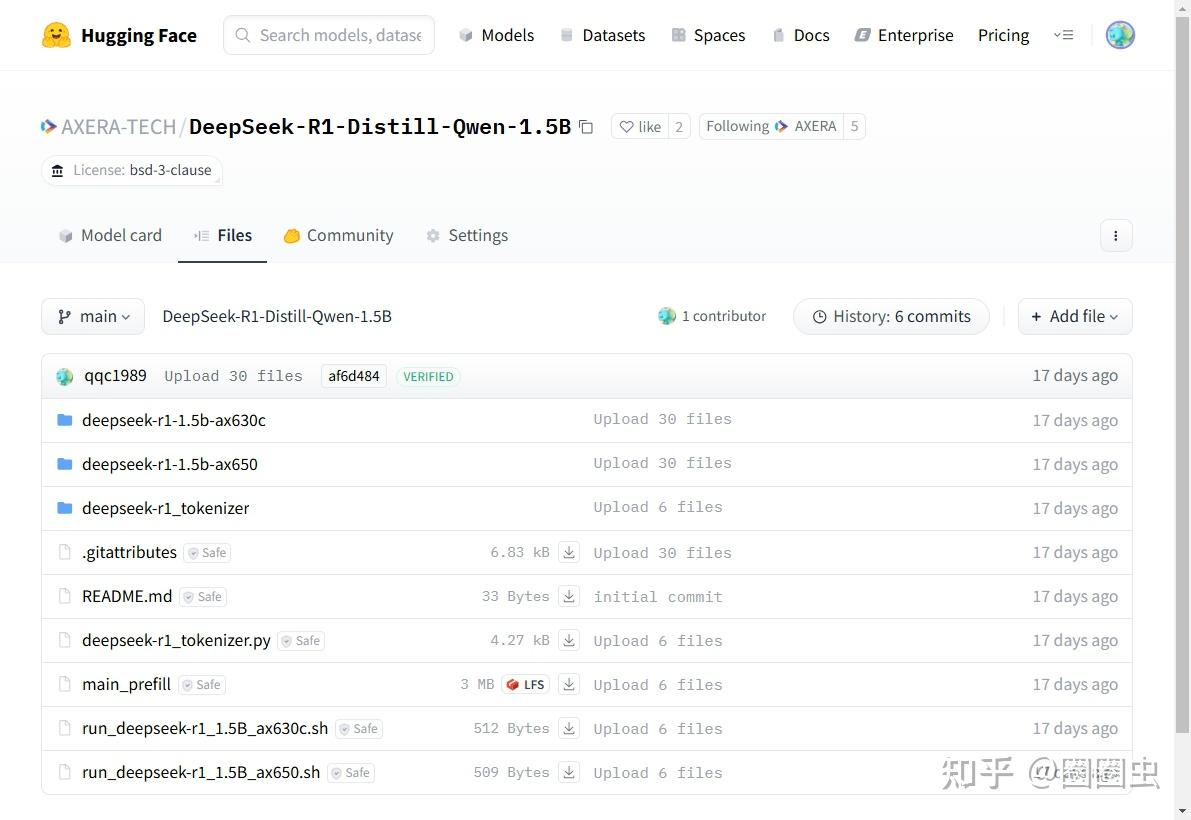Toggle the like button on this model

[x=640, y=126]
